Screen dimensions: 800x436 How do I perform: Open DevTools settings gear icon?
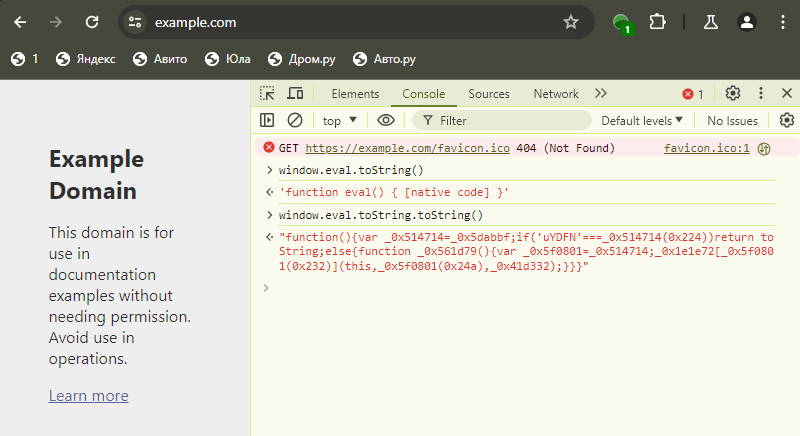(x=733, y=94)
